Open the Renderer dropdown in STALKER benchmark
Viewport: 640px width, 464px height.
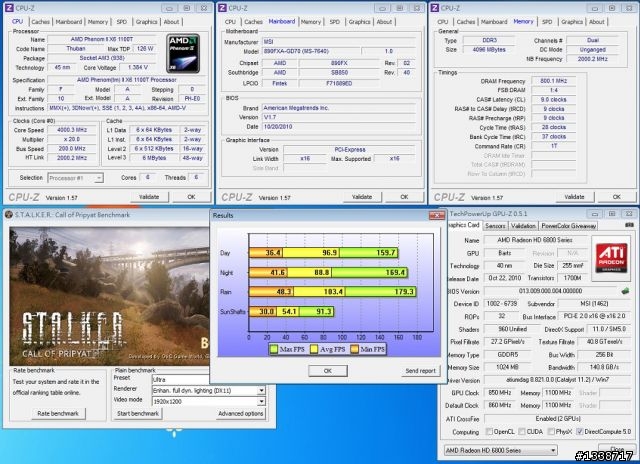261,391
